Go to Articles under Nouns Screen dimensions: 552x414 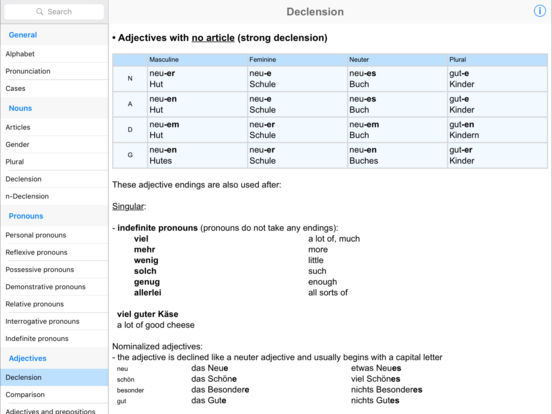tap(54, 127)
